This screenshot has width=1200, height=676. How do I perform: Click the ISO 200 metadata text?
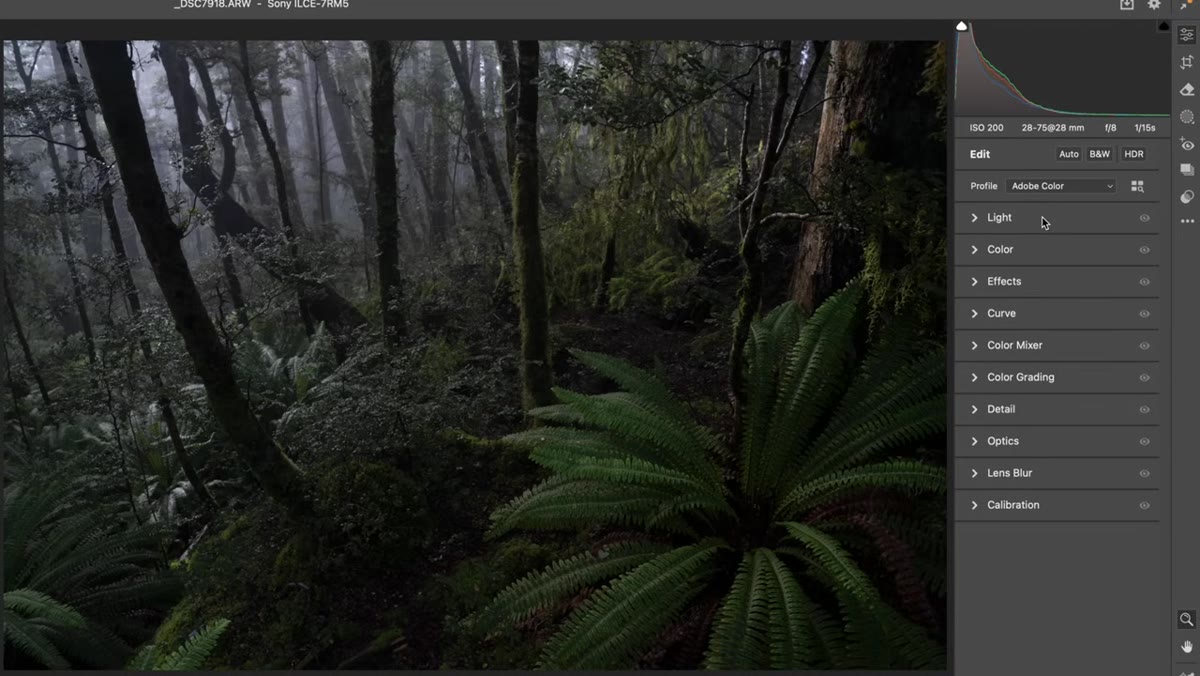pos(986,128)
